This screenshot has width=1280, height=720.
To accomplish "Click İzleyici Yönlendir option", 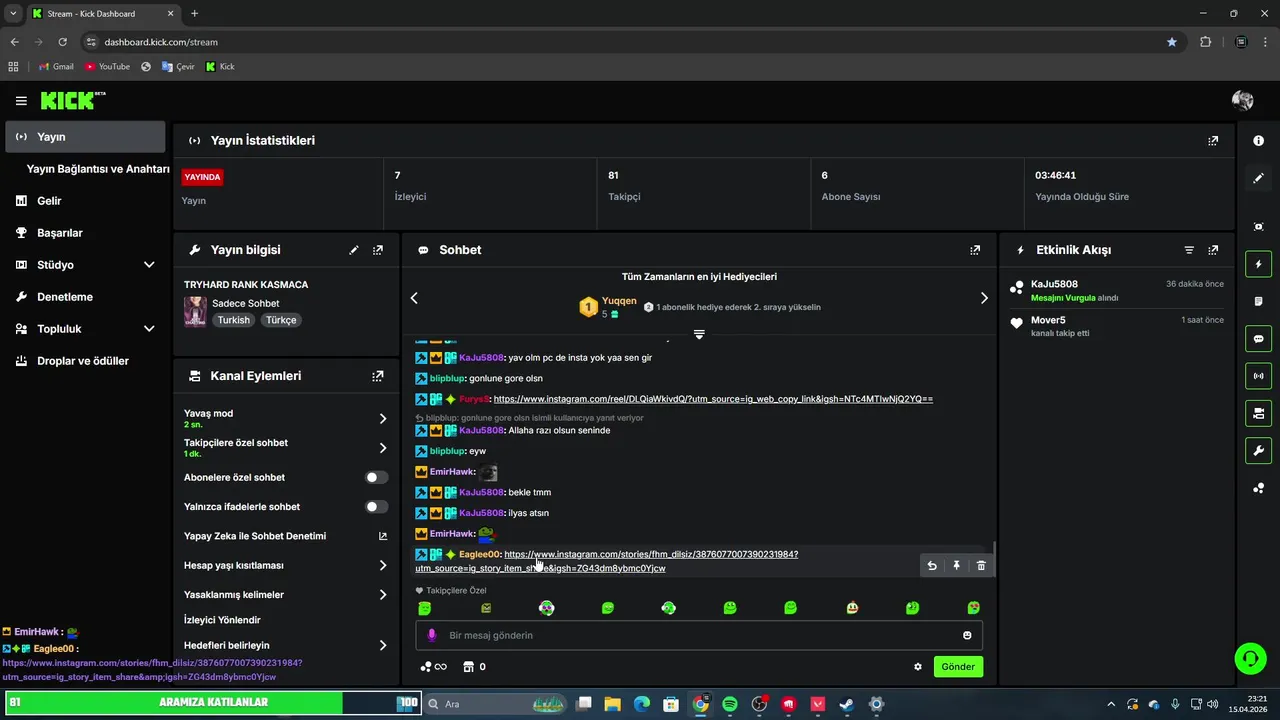I will click(222, 620).
